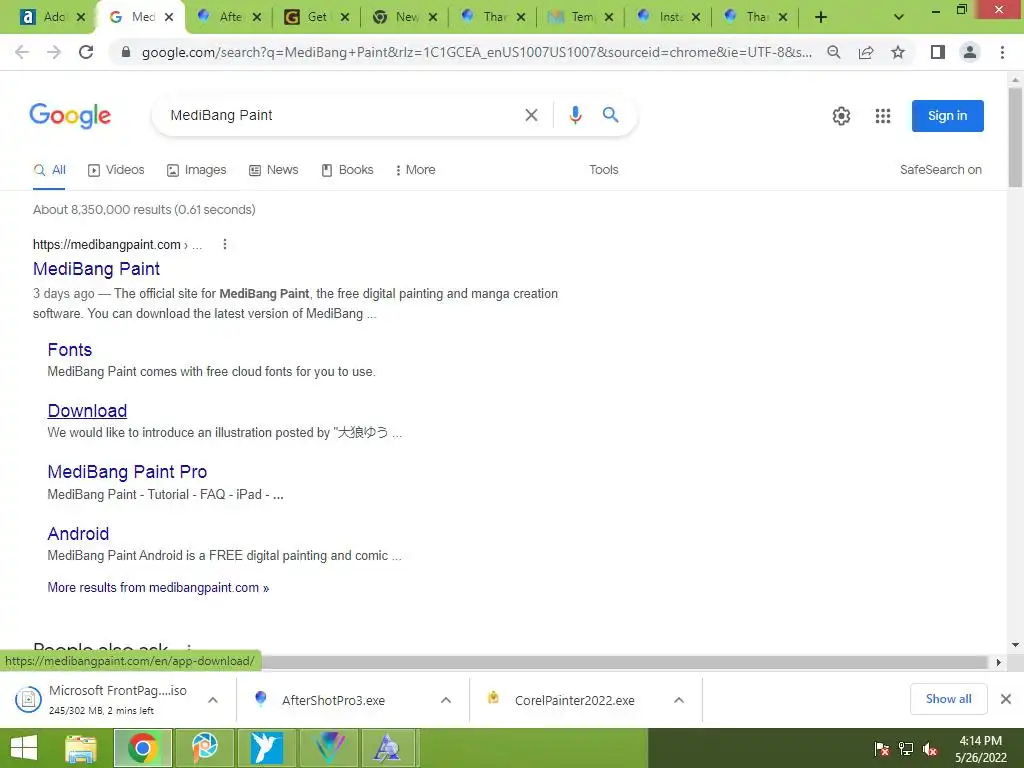
Task: Switch to the News results tab
Action: [x=274, y=170]
